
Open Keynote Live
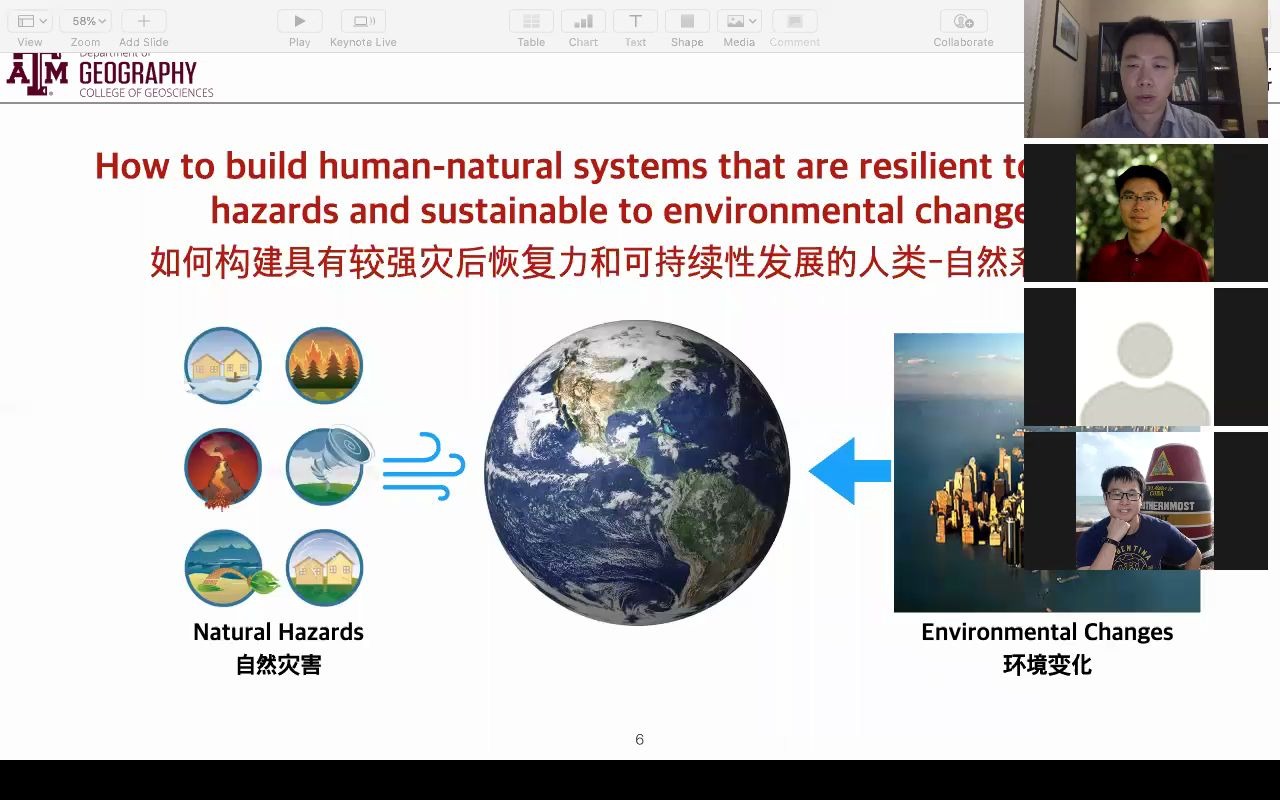point(362,21)
